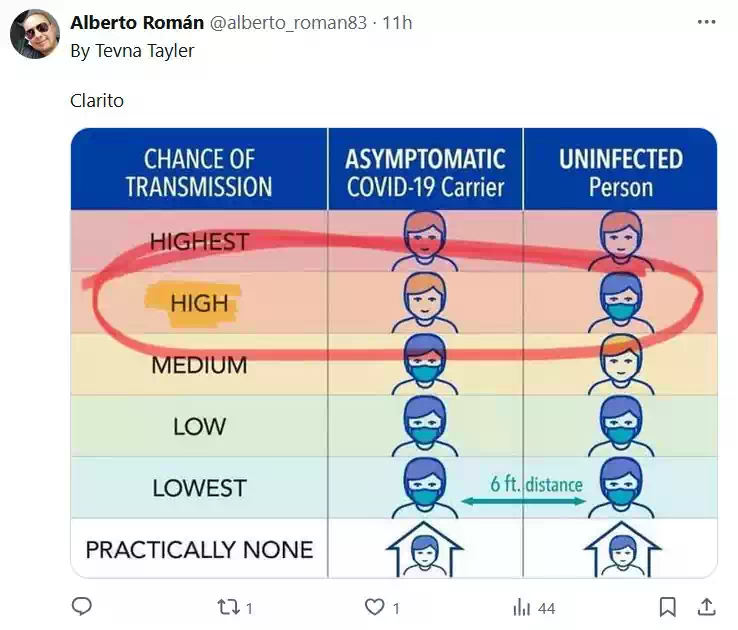Click the Alberto Román display name
Image resolution: width=738 pixels, height=630 pixels.
(136, 23)
